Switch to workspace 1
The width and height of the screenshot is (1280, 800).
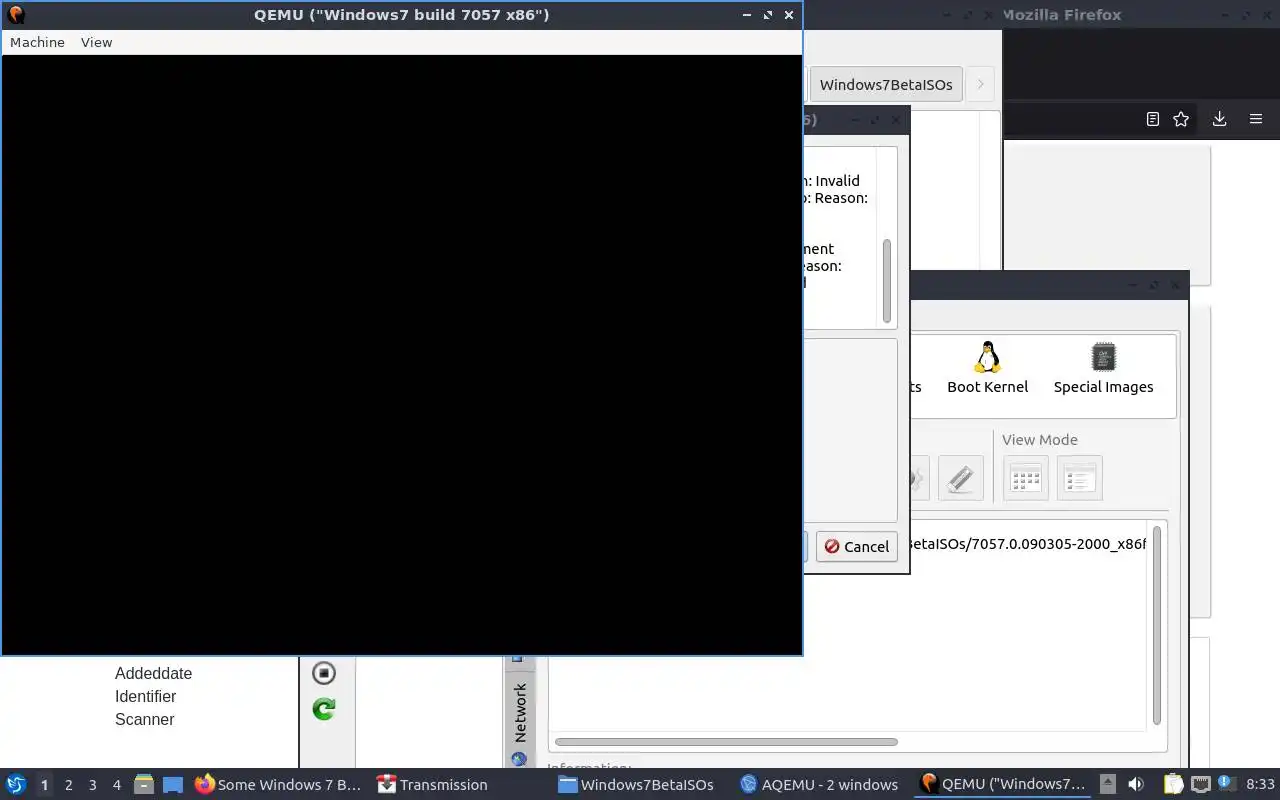[x=44, y=785]
